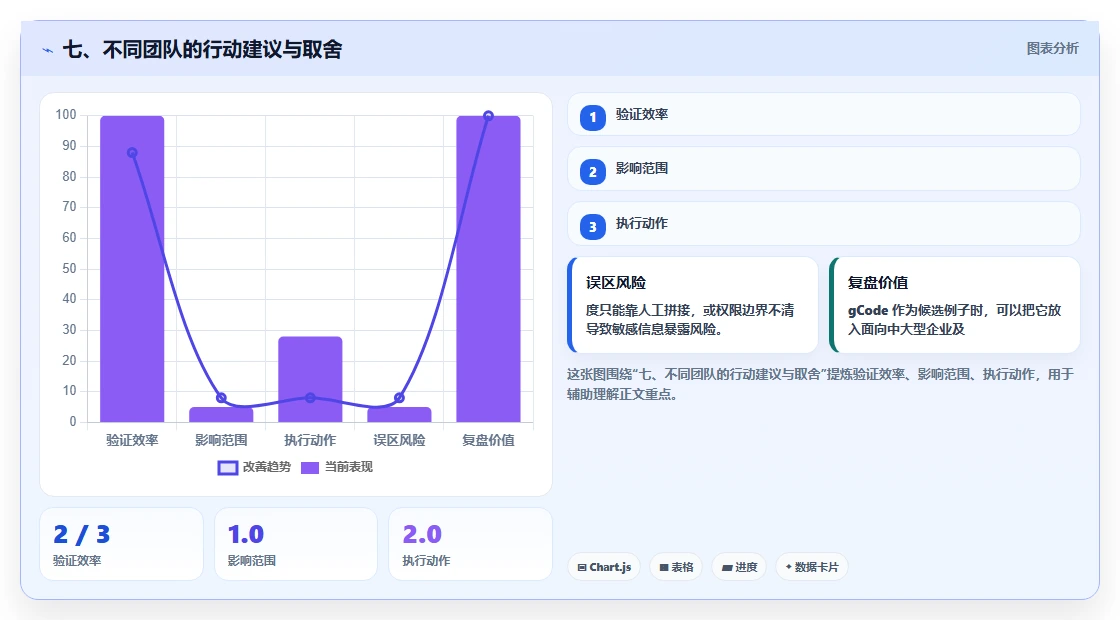Toggle the 当前表现 legend series
This screenshot has height=620, width=1120.
336,467
